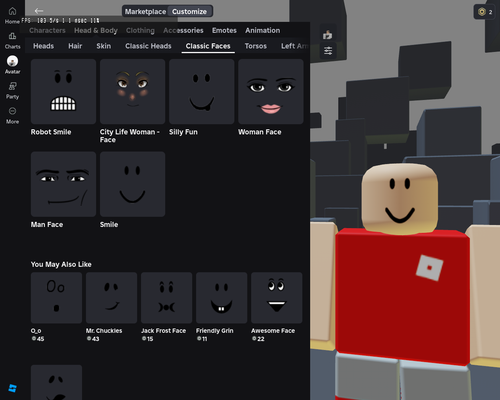This screenshot has width=500, height=400.
Task: Select the Avatar sidebar icon
Action: [12, 61]
